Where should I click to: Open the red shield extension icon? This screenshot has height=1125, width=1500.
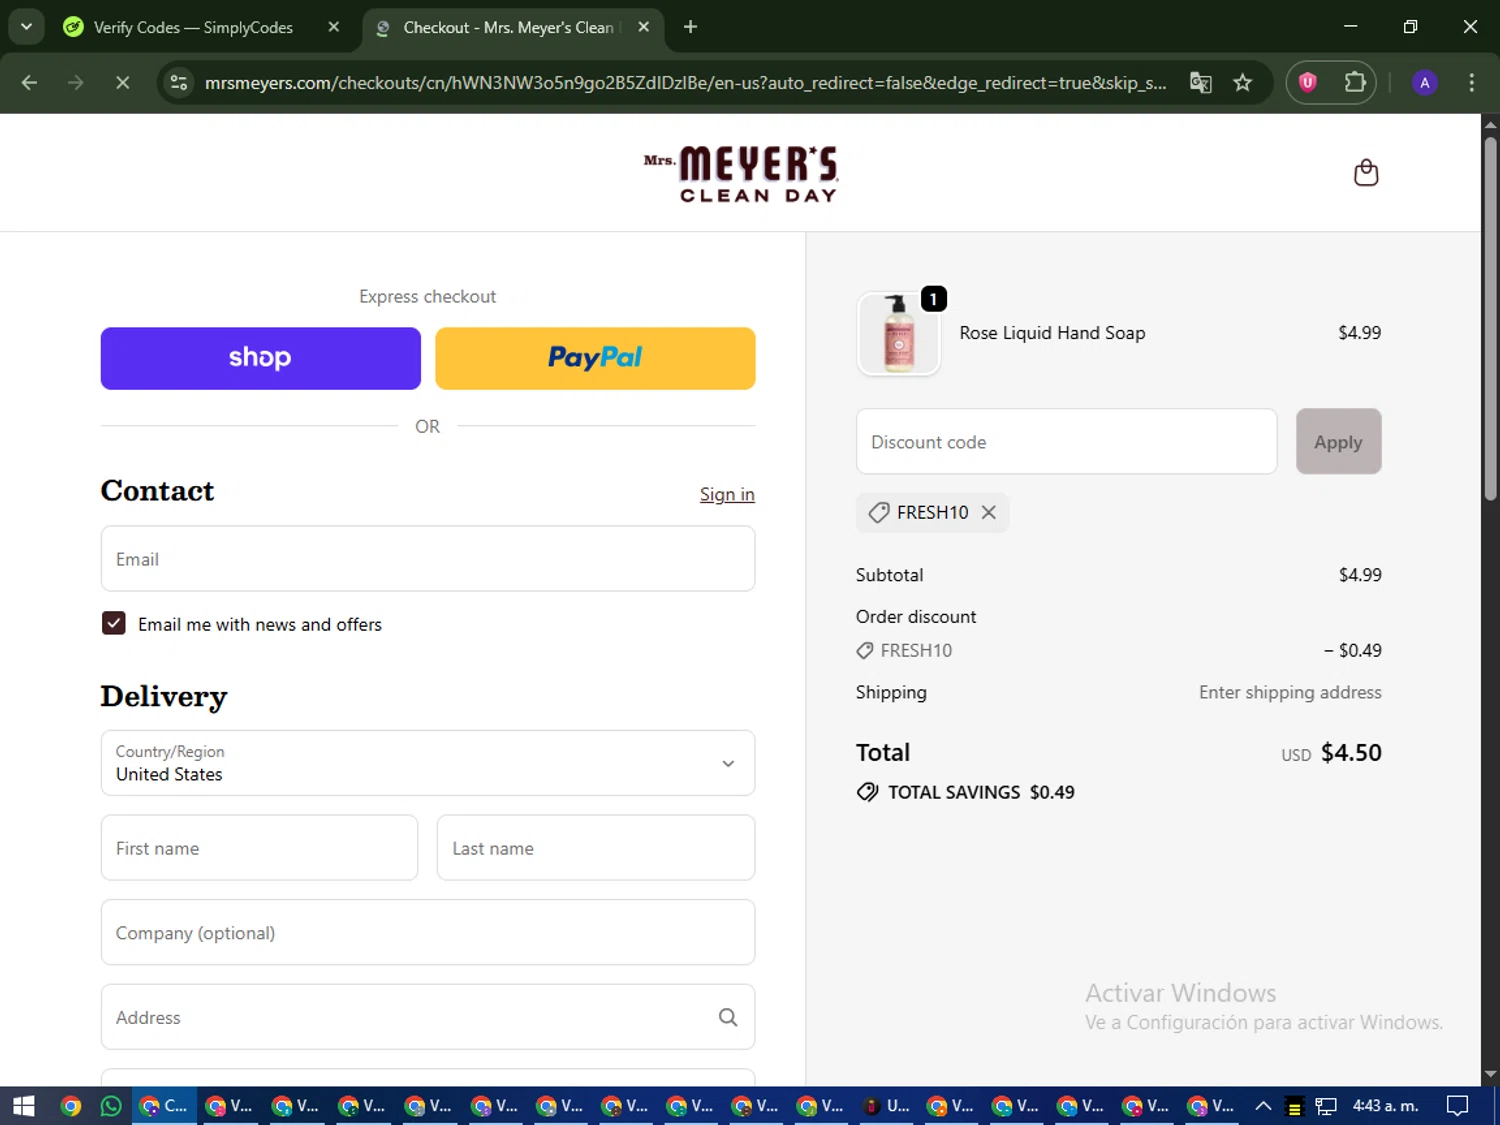[1308, 83]
